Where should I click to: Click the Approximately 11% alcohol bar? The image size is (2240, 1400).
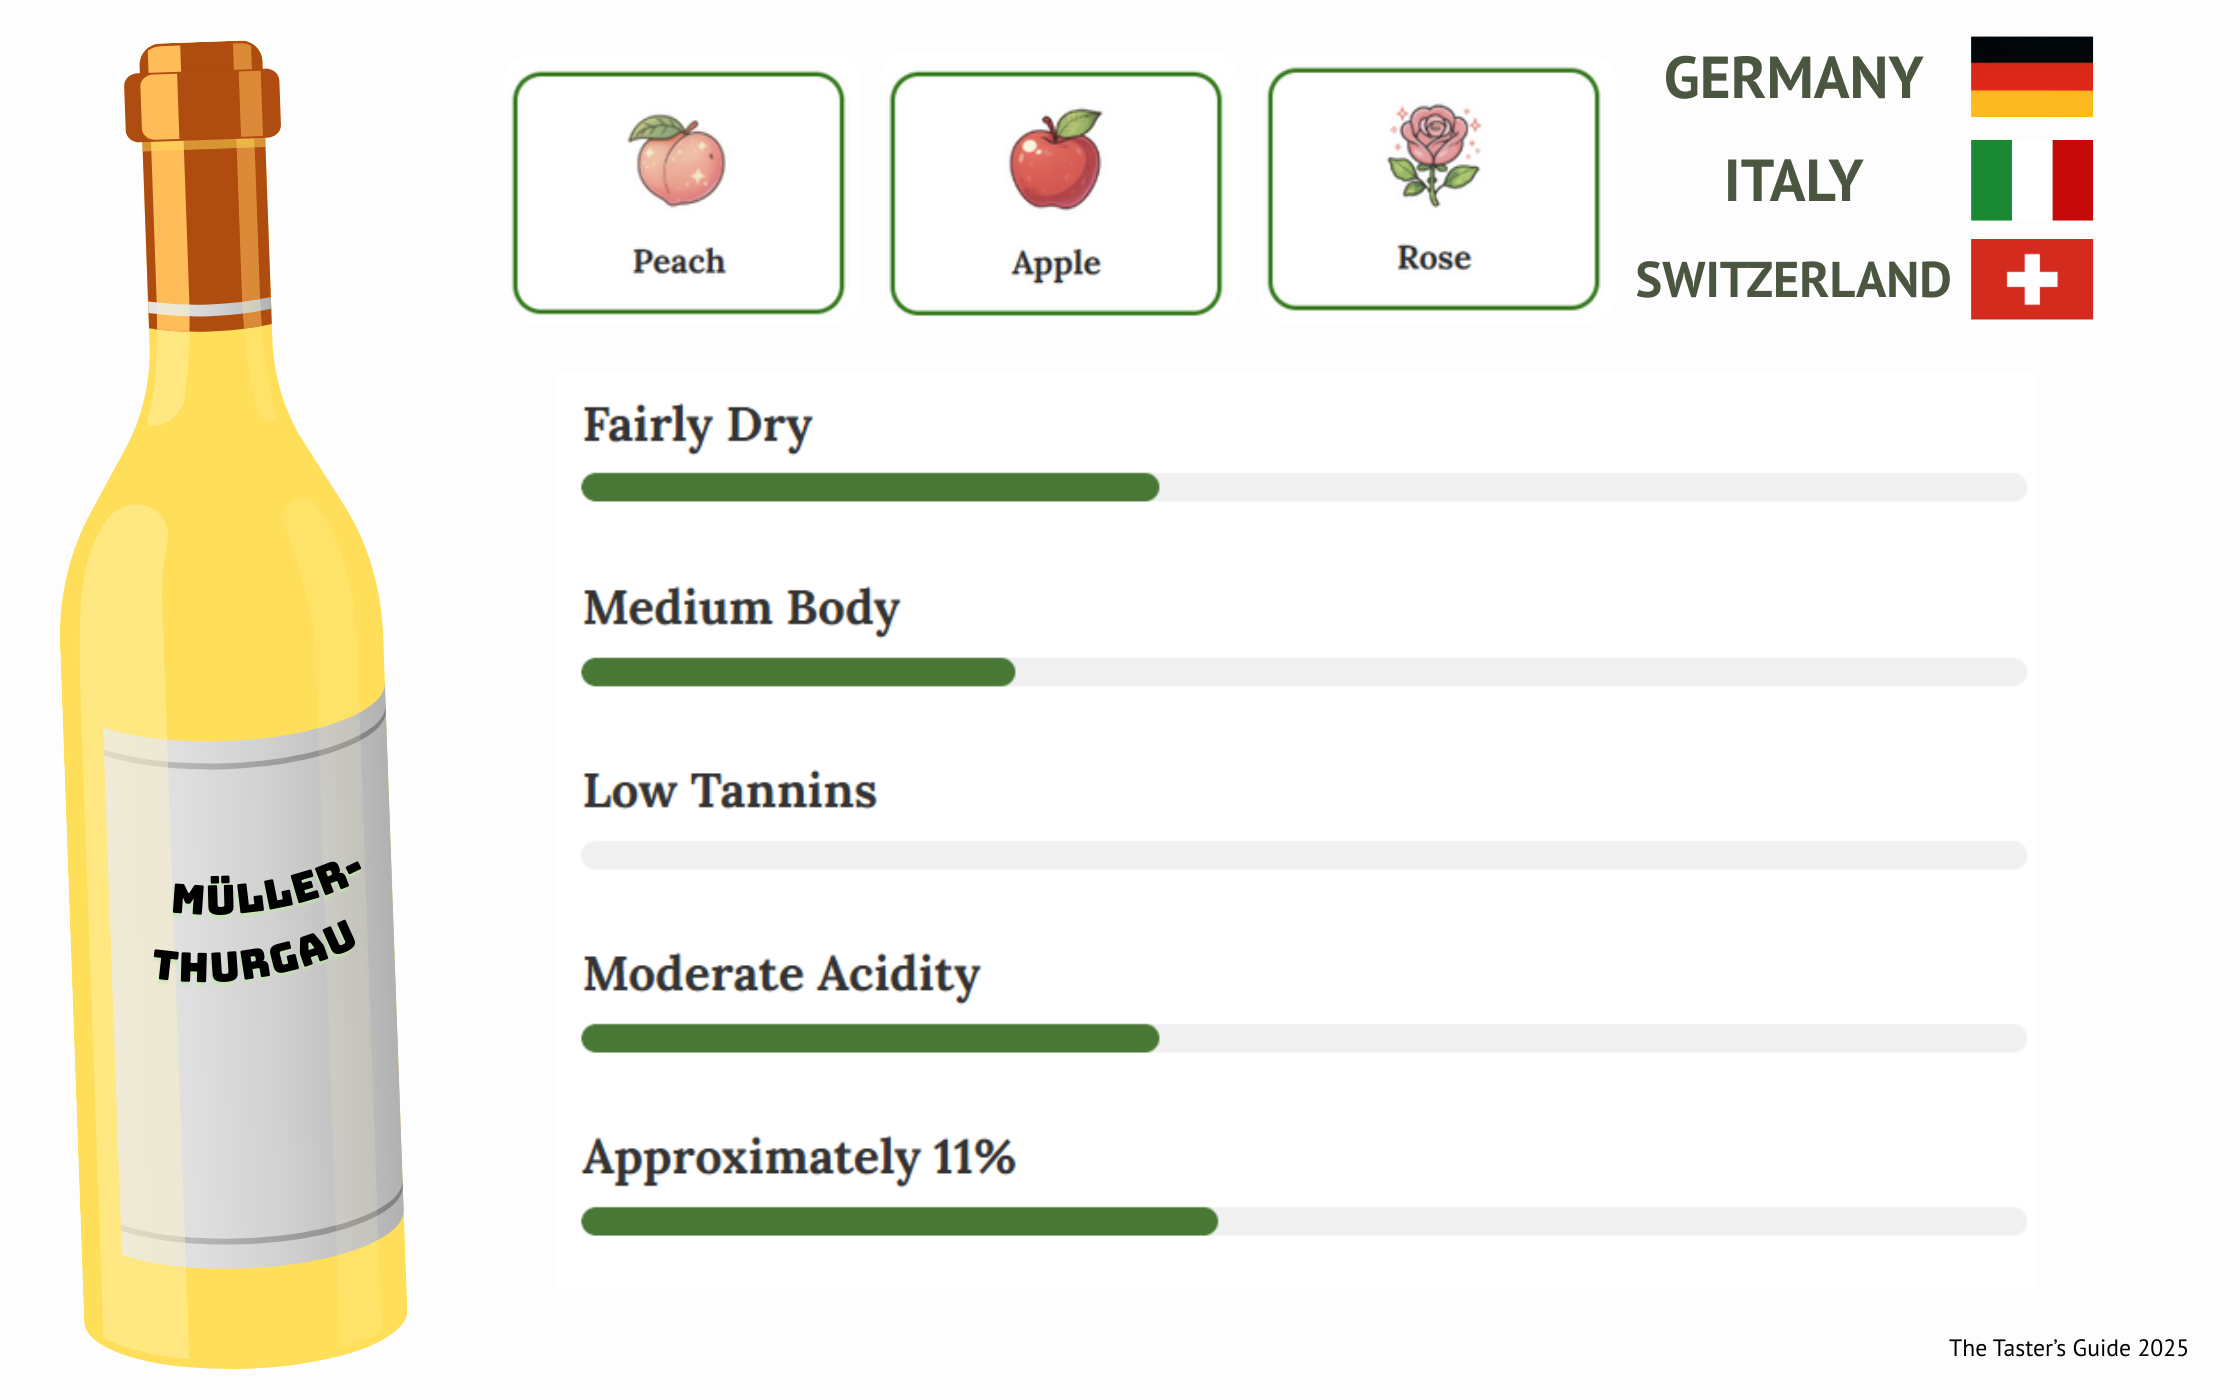pos(1303,1221)
